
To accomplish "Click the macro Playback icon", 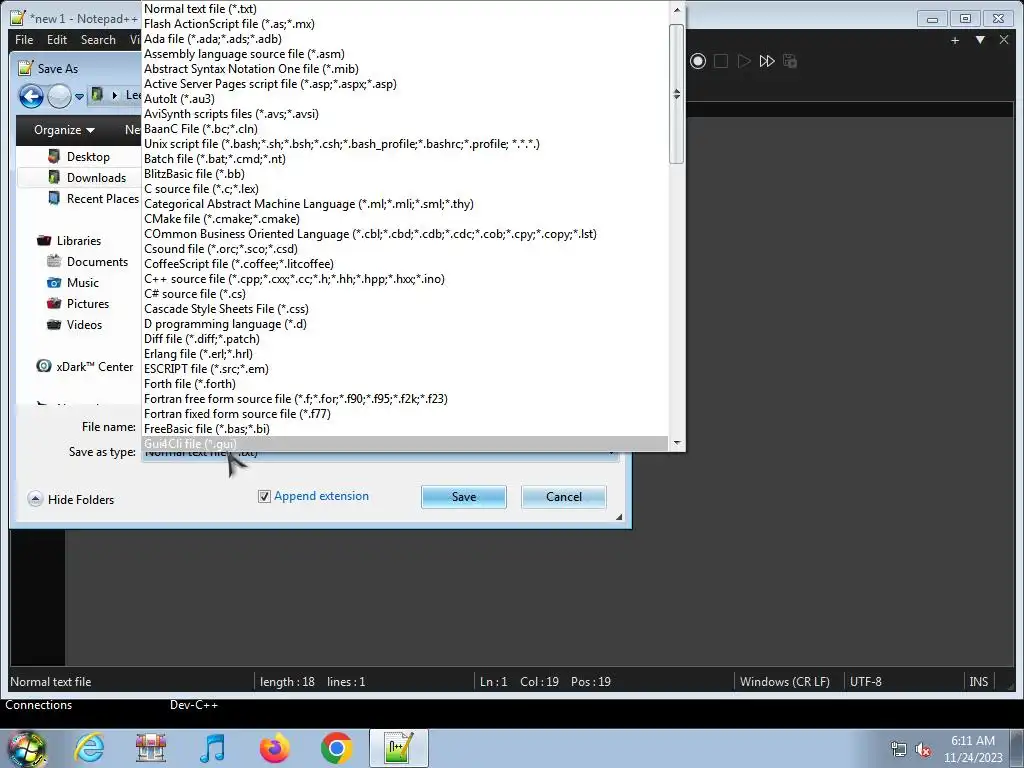I will [744, 61].
